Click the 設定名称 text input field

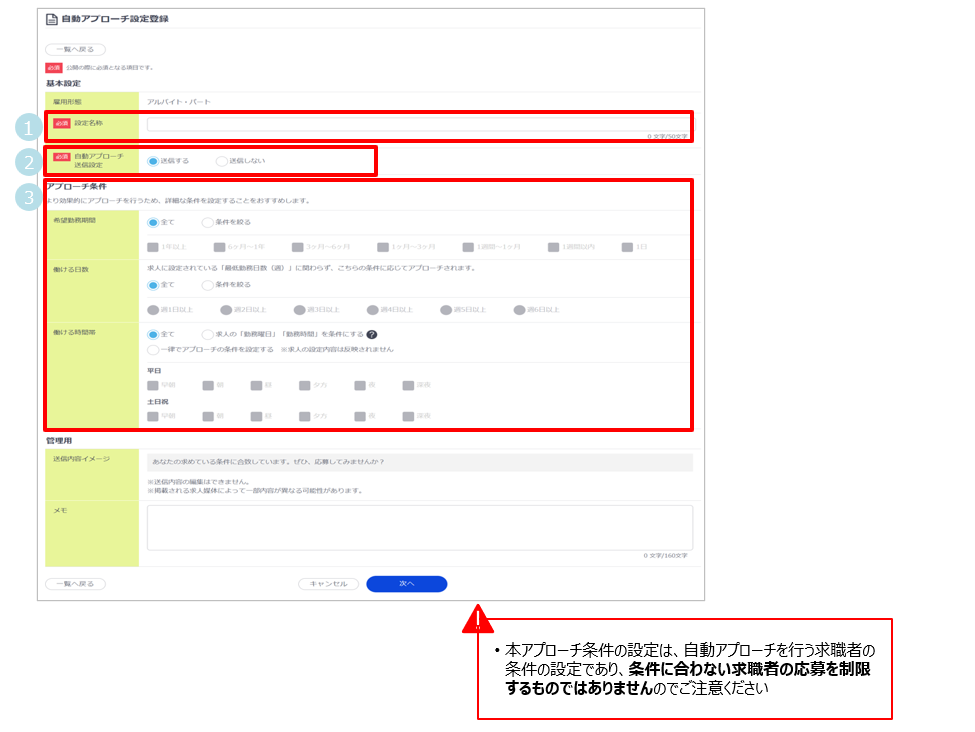tap(417, 125)
